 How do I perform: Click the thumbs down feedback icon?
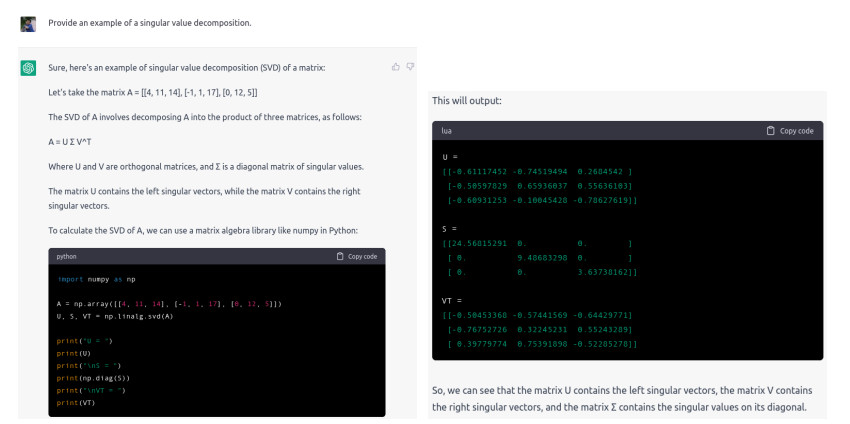(x=408, y=67)
